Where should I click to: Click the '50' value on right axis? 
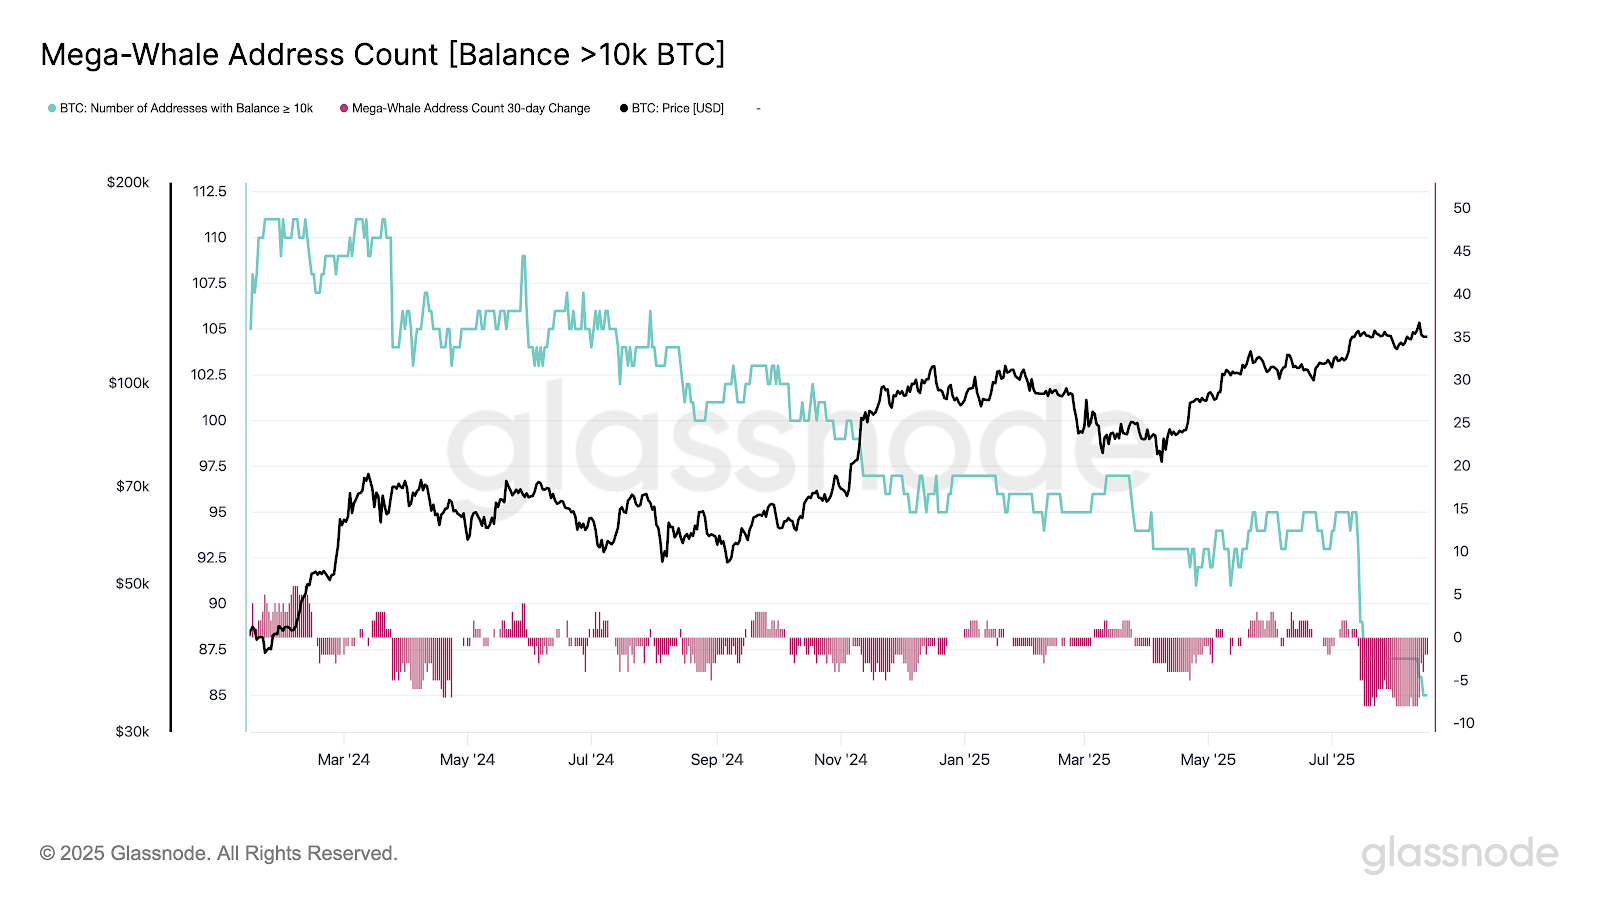click(1462, 208)
